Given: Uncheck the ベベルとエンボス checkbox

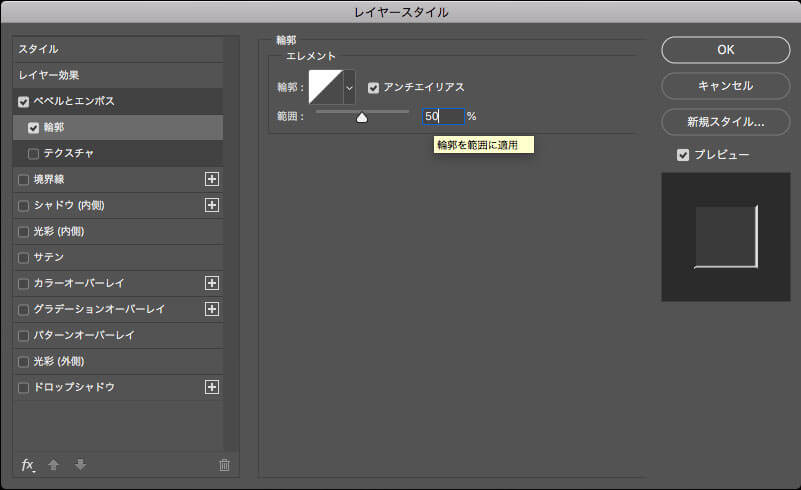Looking at the screenshot, I should (x=23, y=102).
